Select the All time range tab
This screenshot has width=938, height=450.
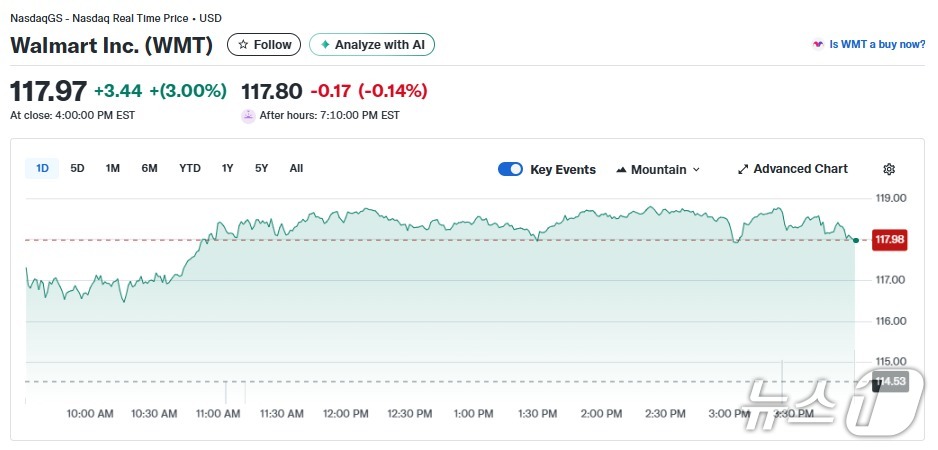pos(296,168)
